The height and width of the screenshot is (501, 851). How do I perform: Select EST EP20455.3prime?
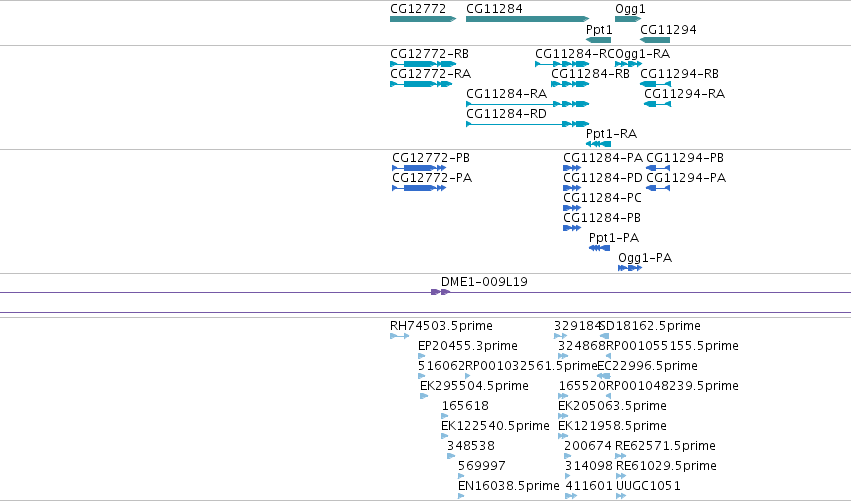[x=422, y=356]
